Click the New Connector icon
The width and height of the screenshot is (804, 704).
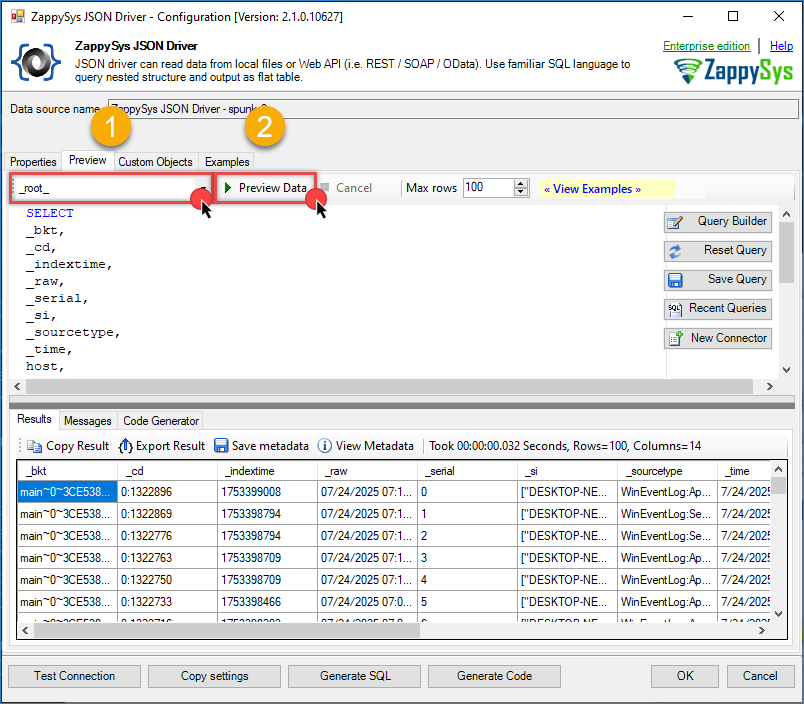tap(675, 338)
